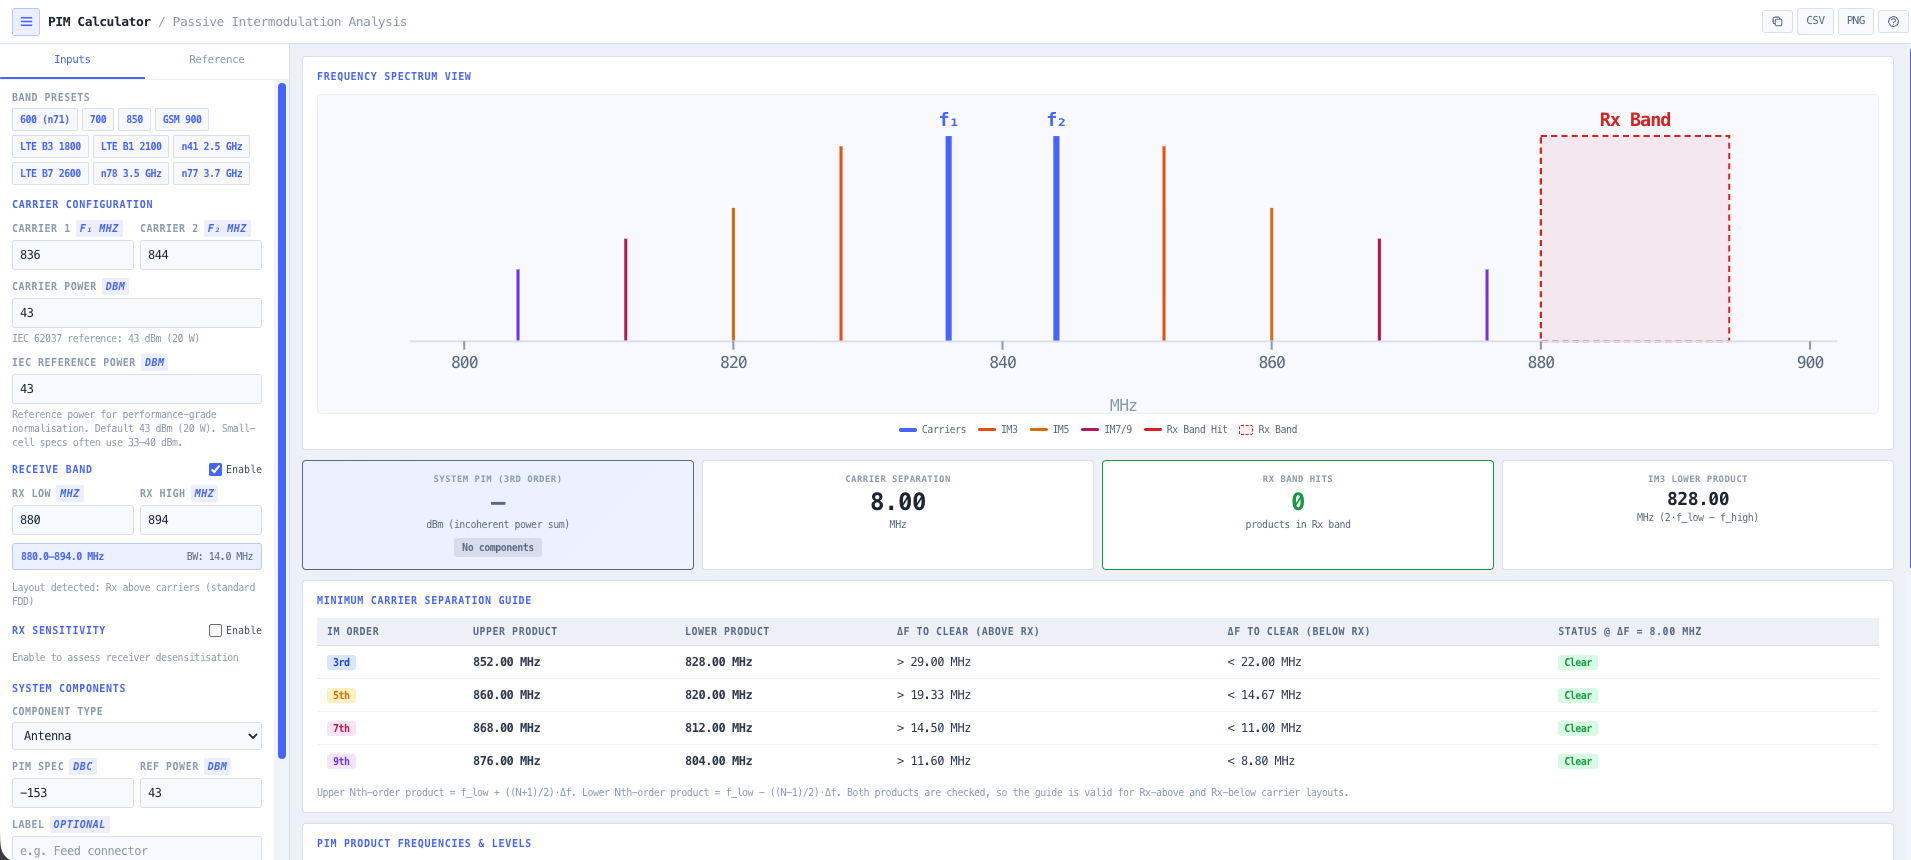Click the copy icon in top bar
This screenshot has height=860, width=1911.
pos(1777,21)
